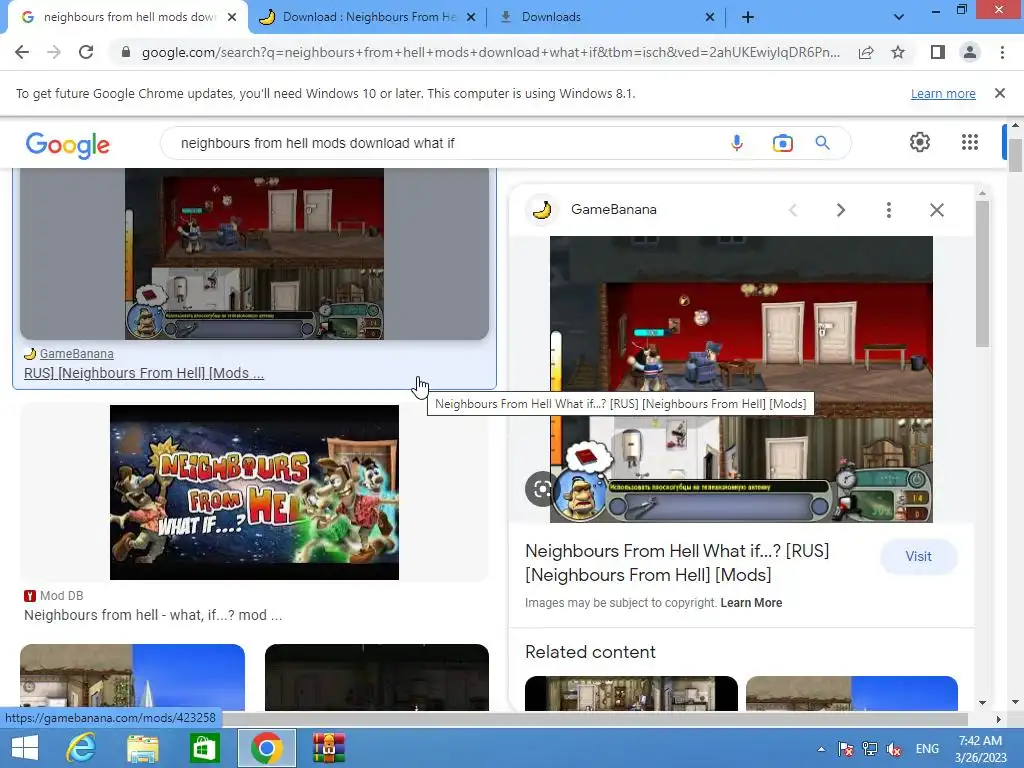
Task: Open the Google apps grid
Action: (x=970, y=142)
